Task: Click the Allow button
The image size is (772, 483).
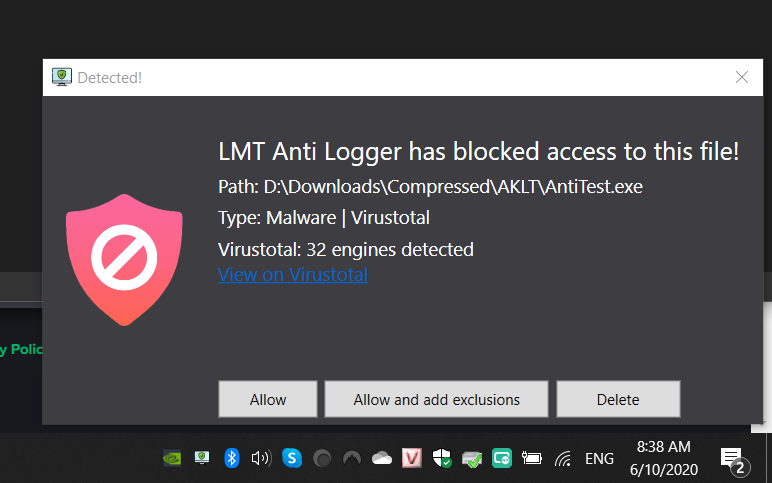Action: click(268, 399)
